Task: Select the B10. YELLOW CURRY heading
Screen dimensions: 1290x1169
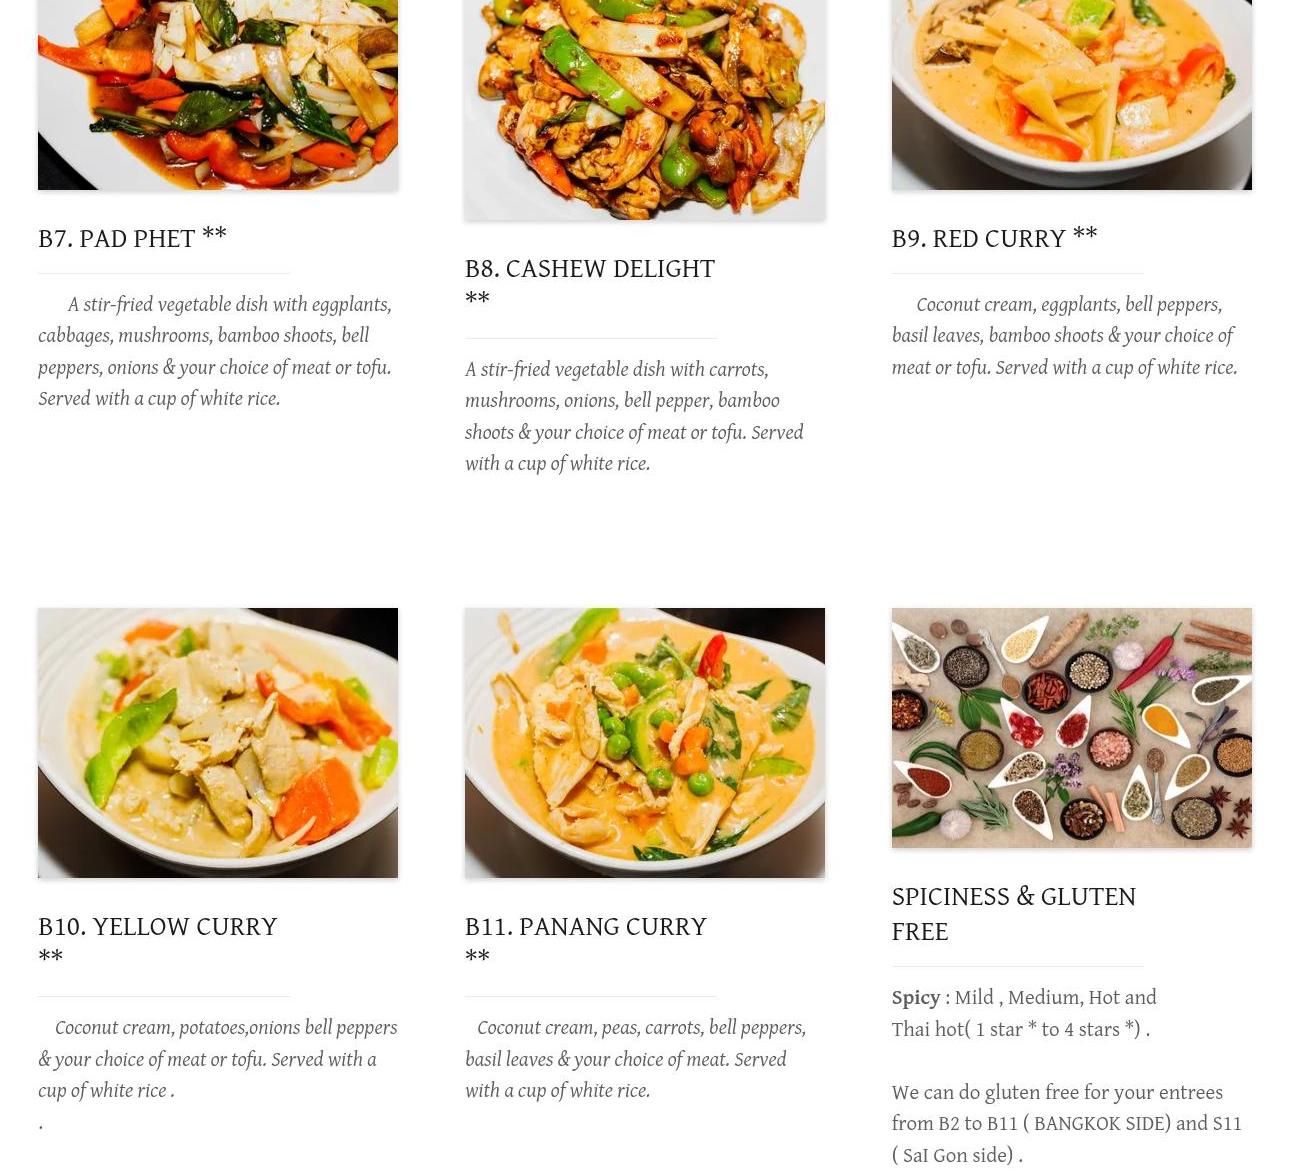Action: coord(158,942)
